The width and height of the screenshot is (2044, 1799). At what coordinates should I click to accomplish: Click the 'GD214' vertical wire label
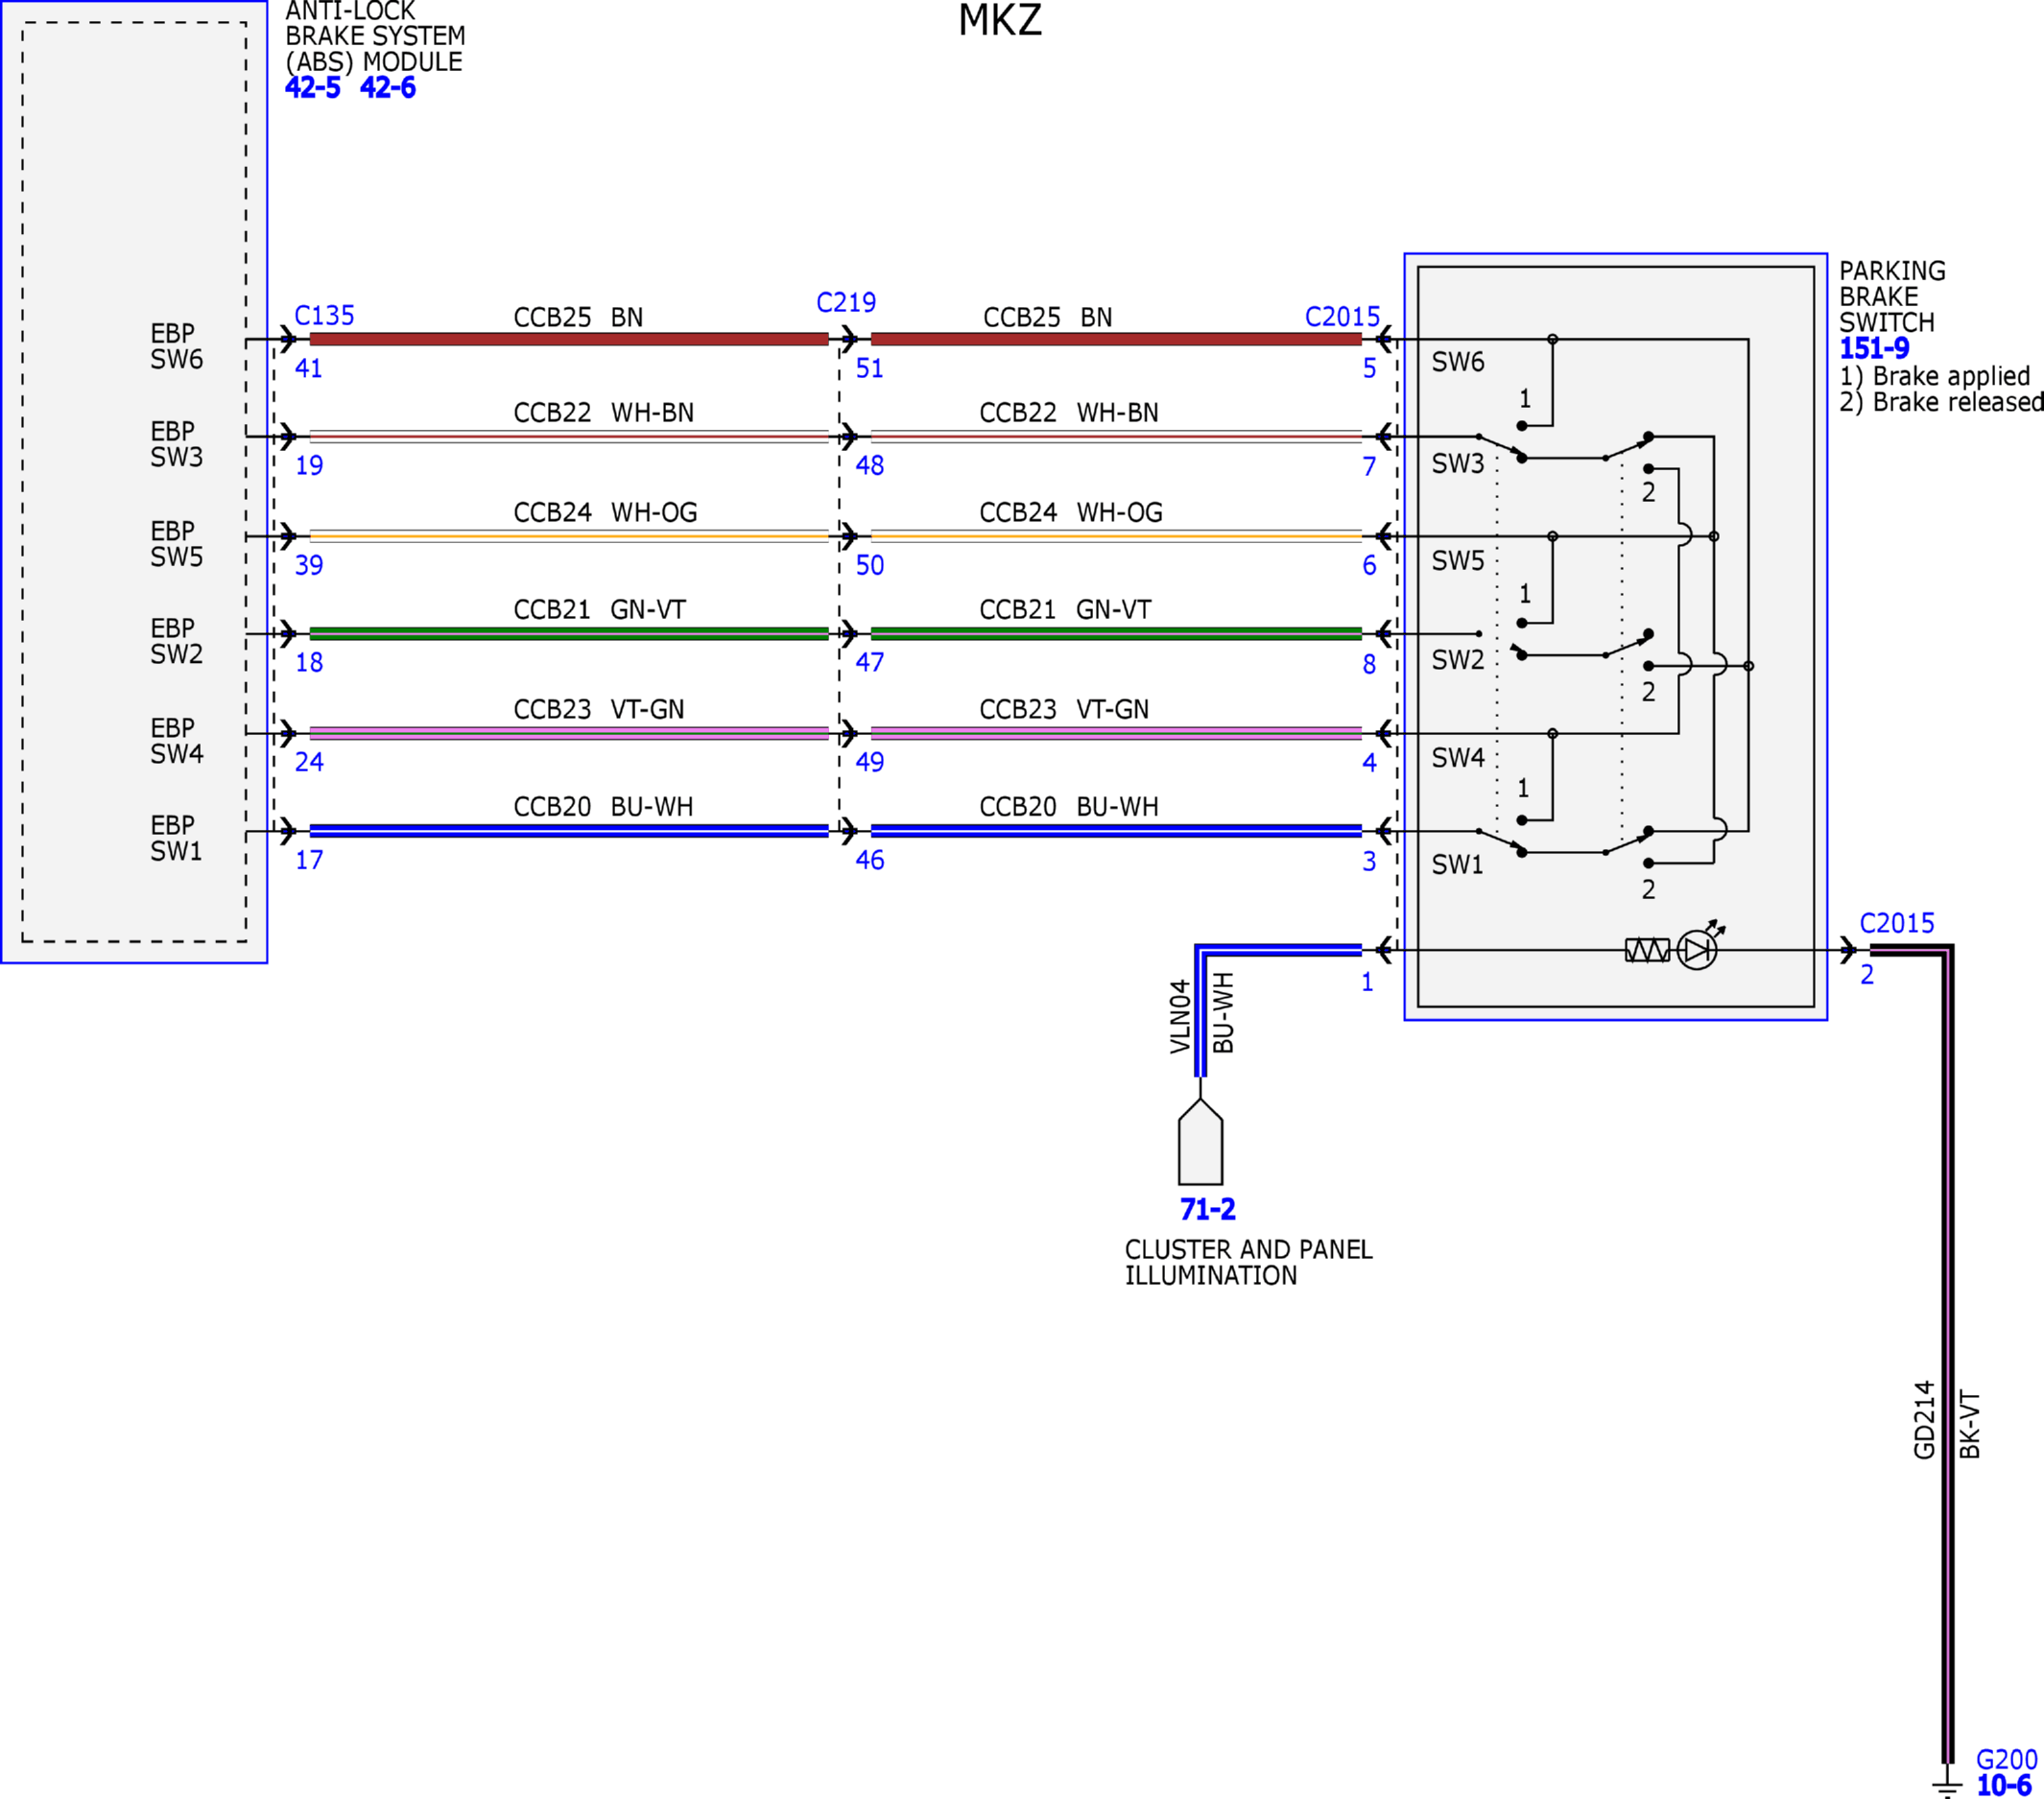tap(1924, 1420)
